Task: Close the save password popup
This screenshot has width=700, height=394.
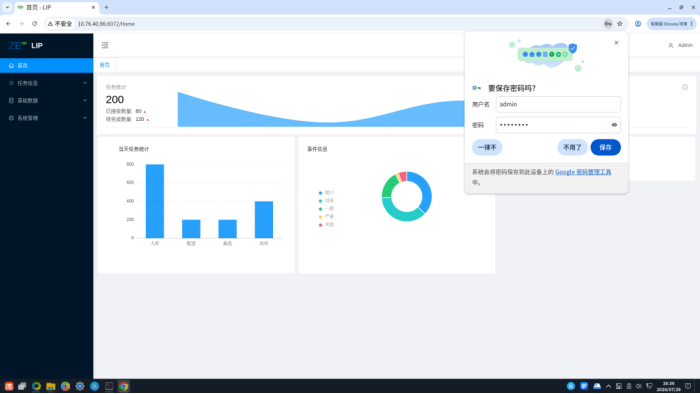Action: pos(617,43)
